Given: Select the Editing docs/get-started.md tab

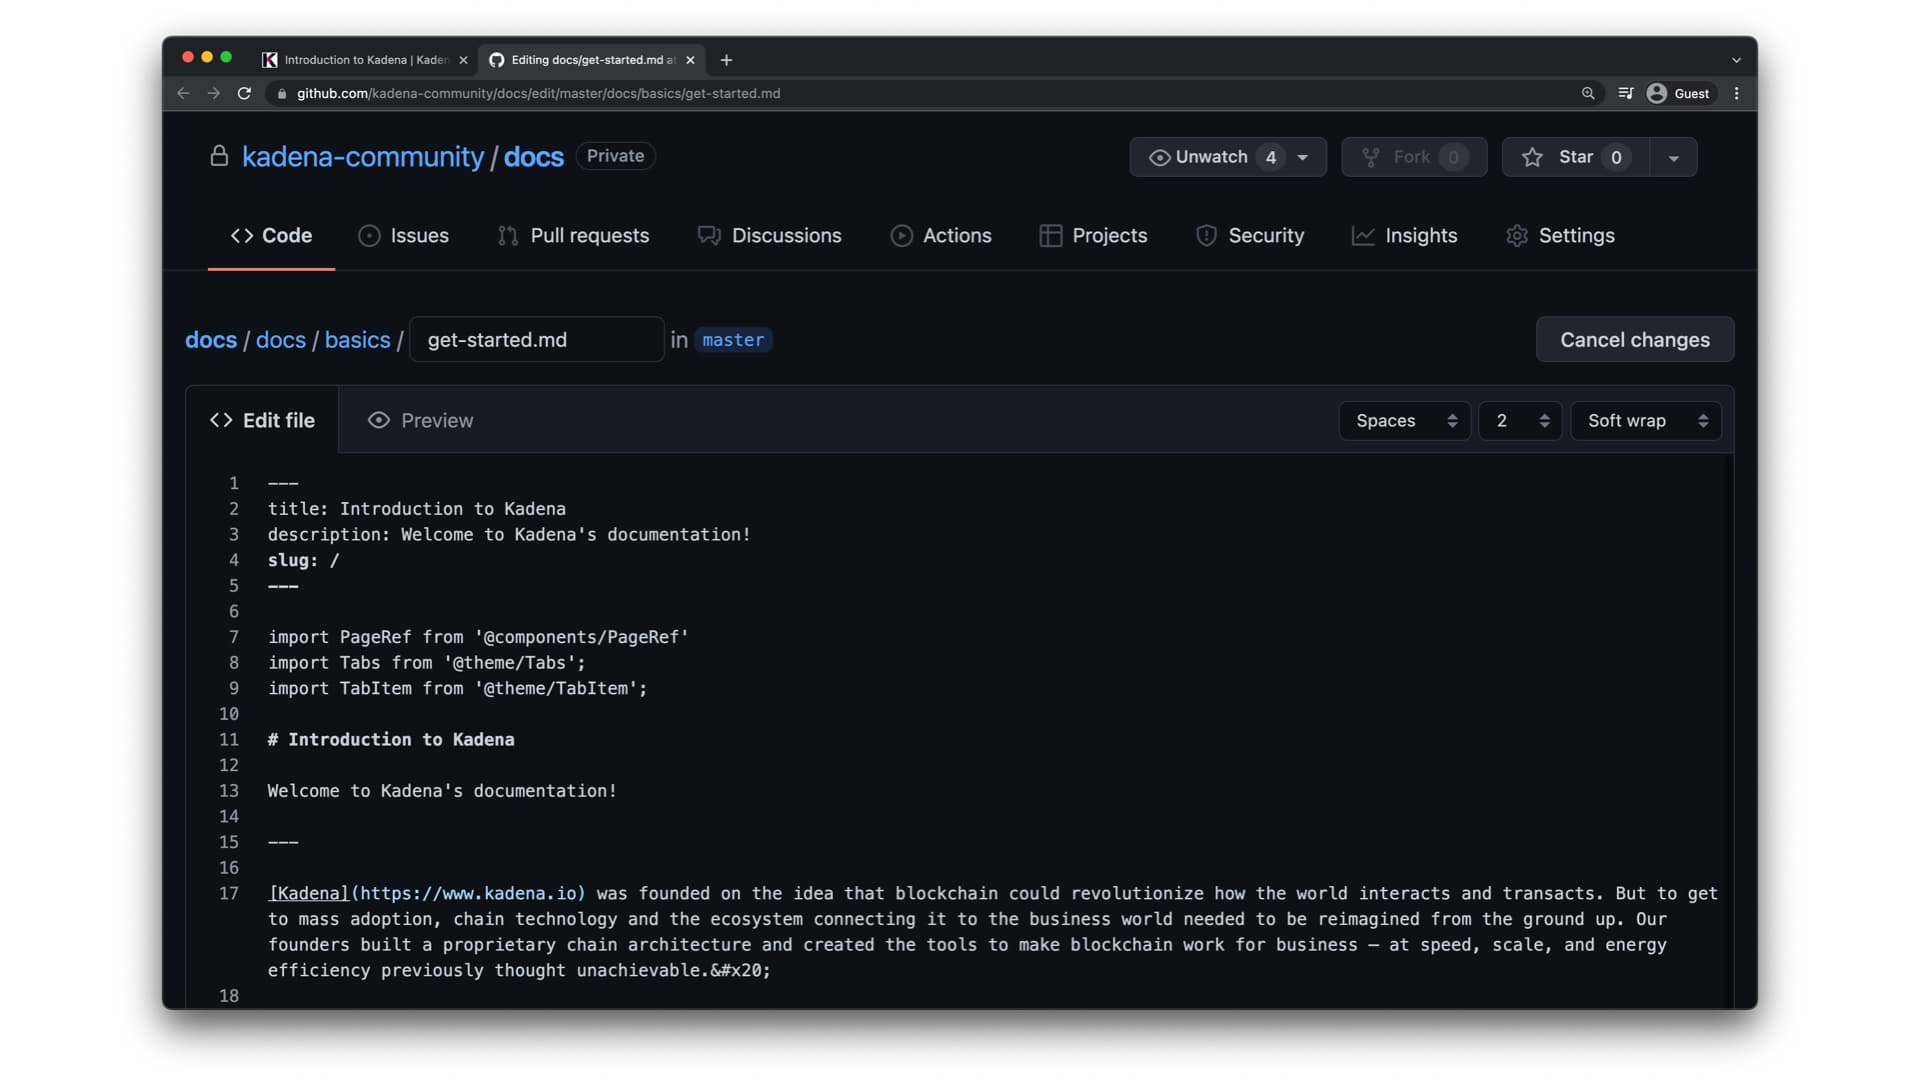Looking at the screenshot, I should (x=592, y=60).
